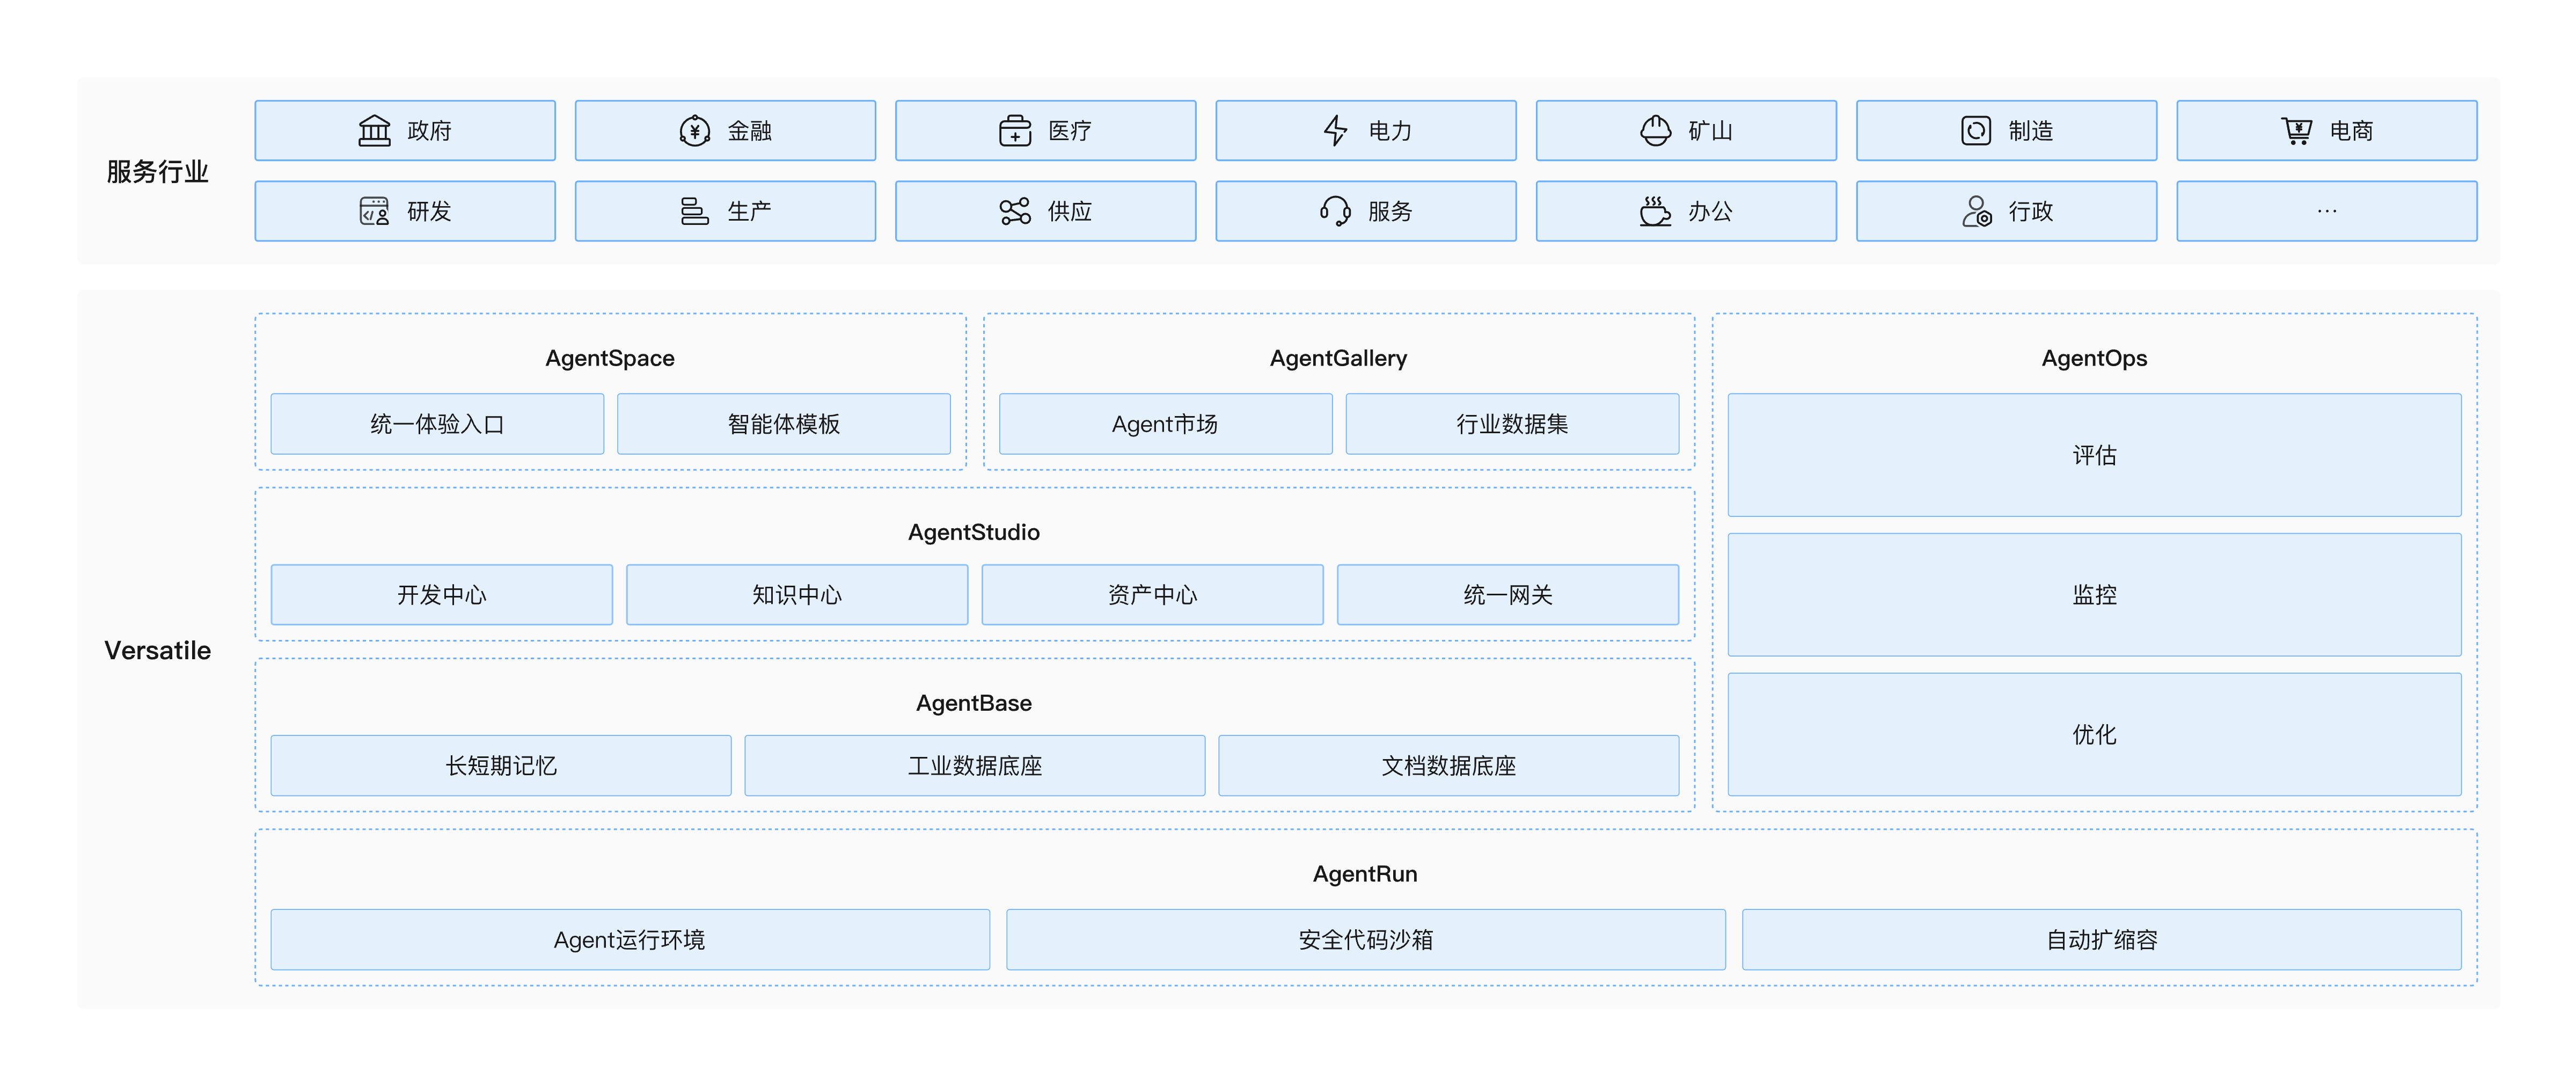This screenshot has height=1086, width=2576.
Task: Click the mining helmet icon
Action: (1655, 131)
